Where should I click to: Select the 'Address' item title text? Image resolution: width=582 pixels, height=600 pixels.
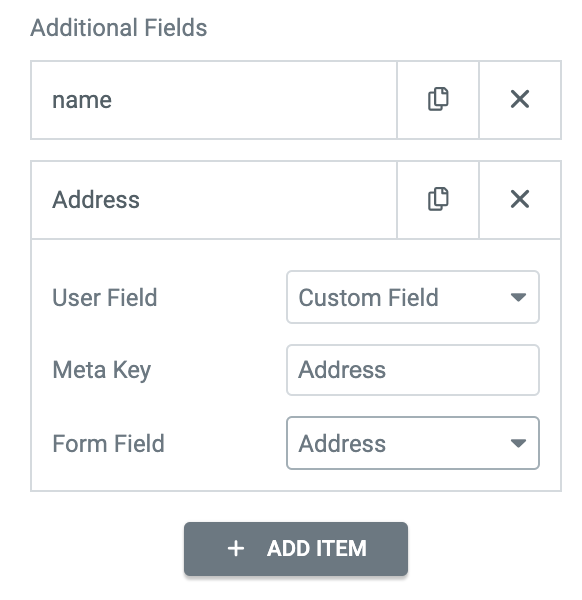pos(96,199)
